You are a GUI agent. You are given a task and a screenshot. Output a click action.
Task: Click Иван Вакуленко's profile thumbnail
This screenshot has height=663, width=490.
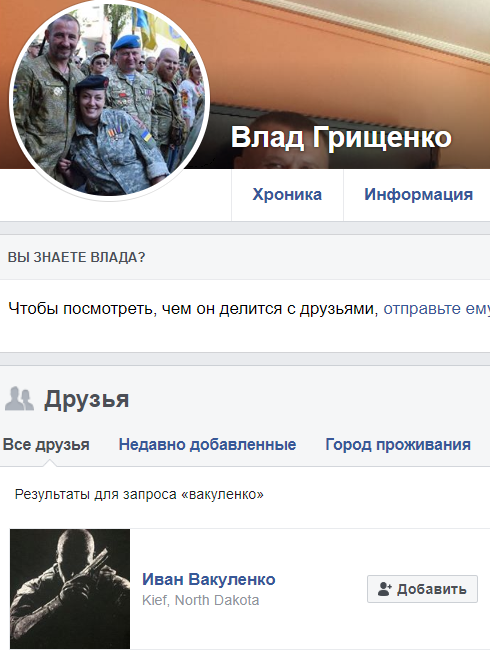[70, 589]
